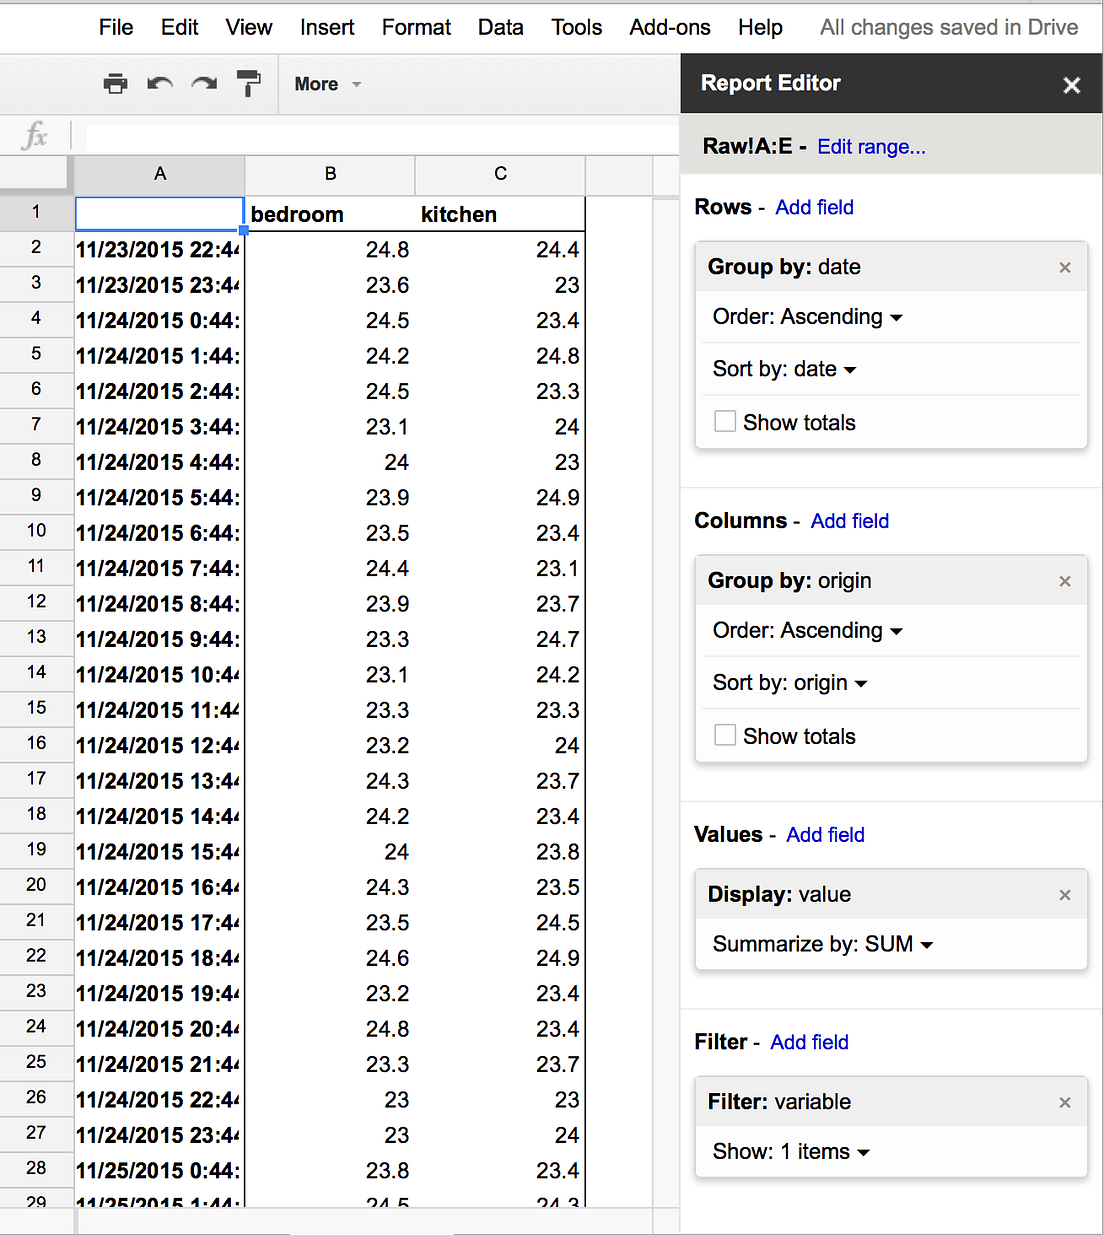Image resolution: width=1104 pixels, height=1235 pixels.
Task: Click kitchen value 24.8 in row 5
Action: [x=500, y=356]
